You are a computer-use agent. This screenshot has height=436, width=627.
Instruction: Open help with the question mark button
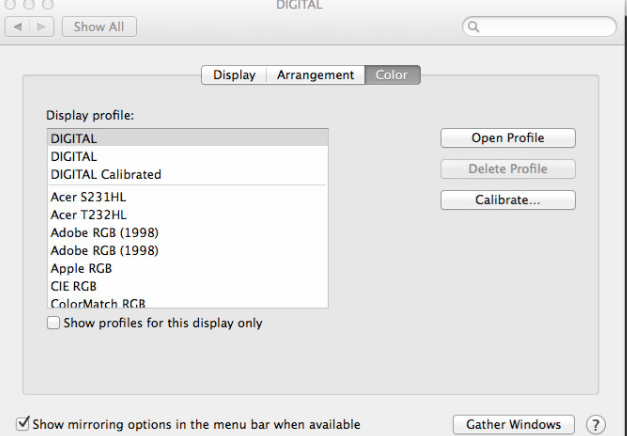coord(596,424)
